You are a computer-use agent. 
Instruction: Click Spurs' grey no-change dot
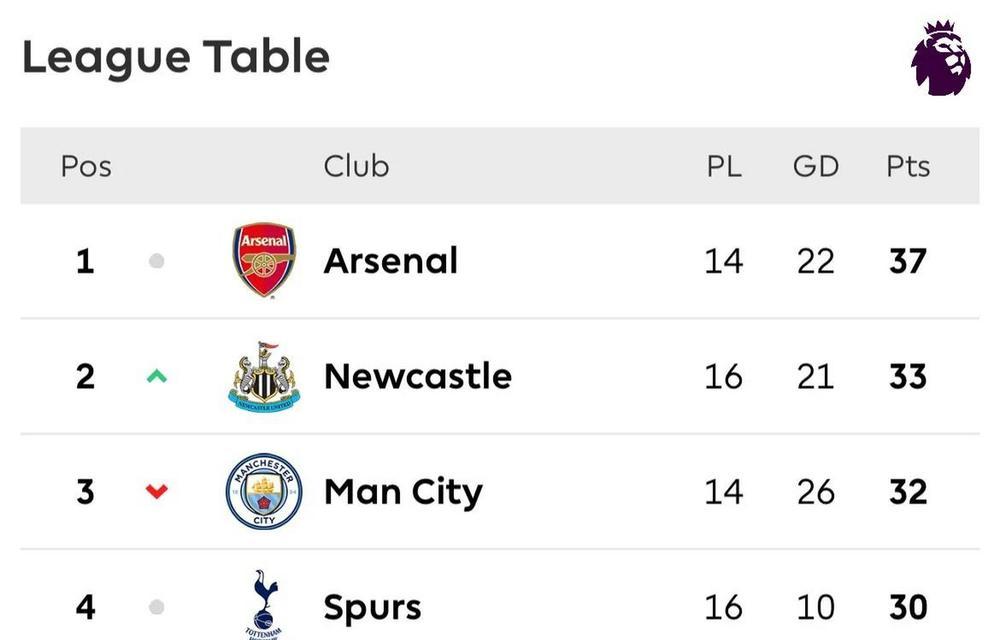tap(156, 607)
